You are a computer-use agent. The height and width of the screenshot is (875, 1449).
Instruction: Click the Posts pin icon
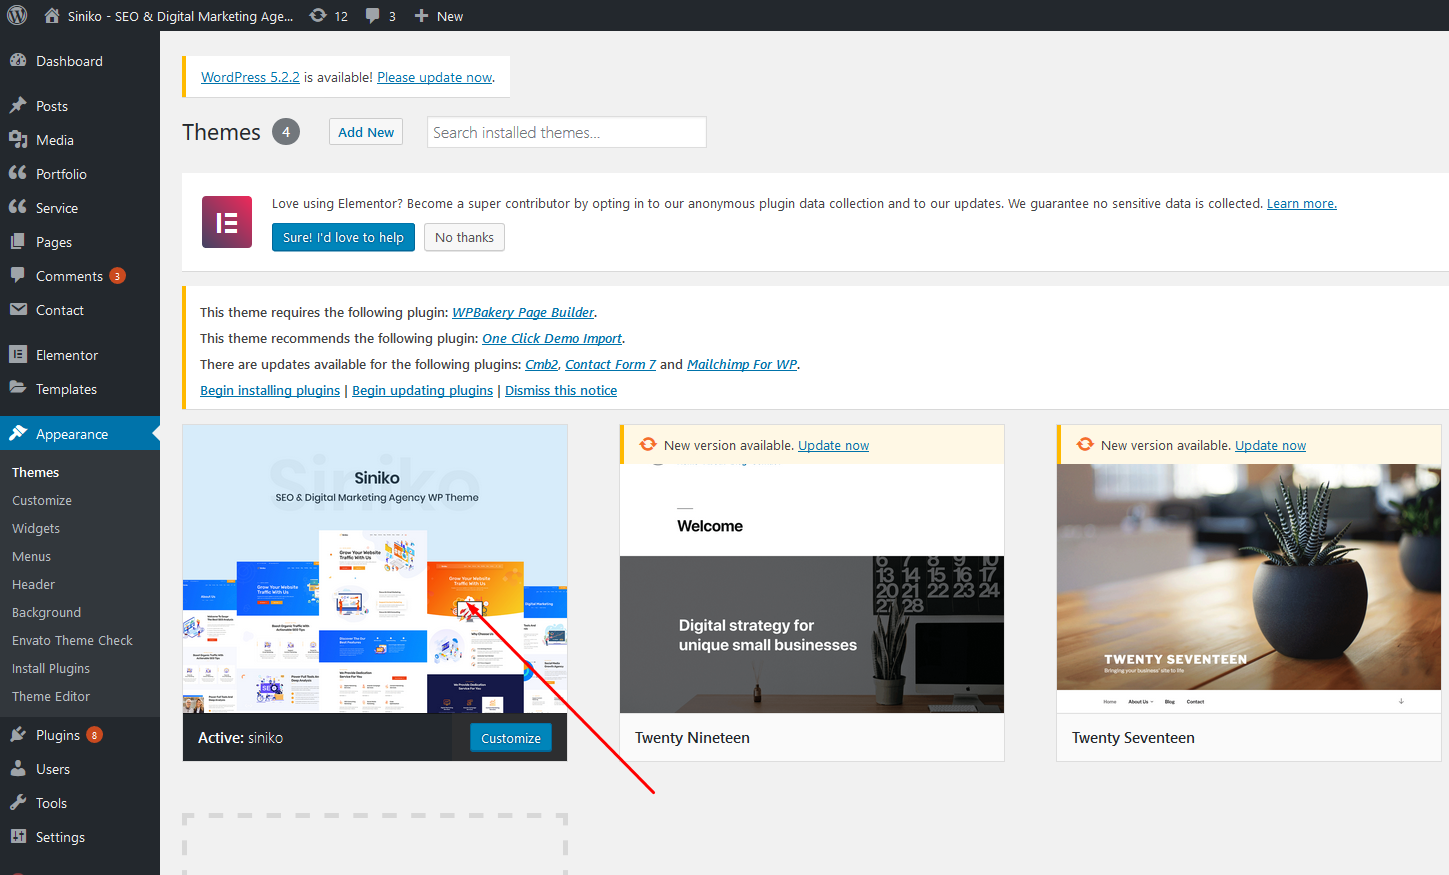pos(18,105)
